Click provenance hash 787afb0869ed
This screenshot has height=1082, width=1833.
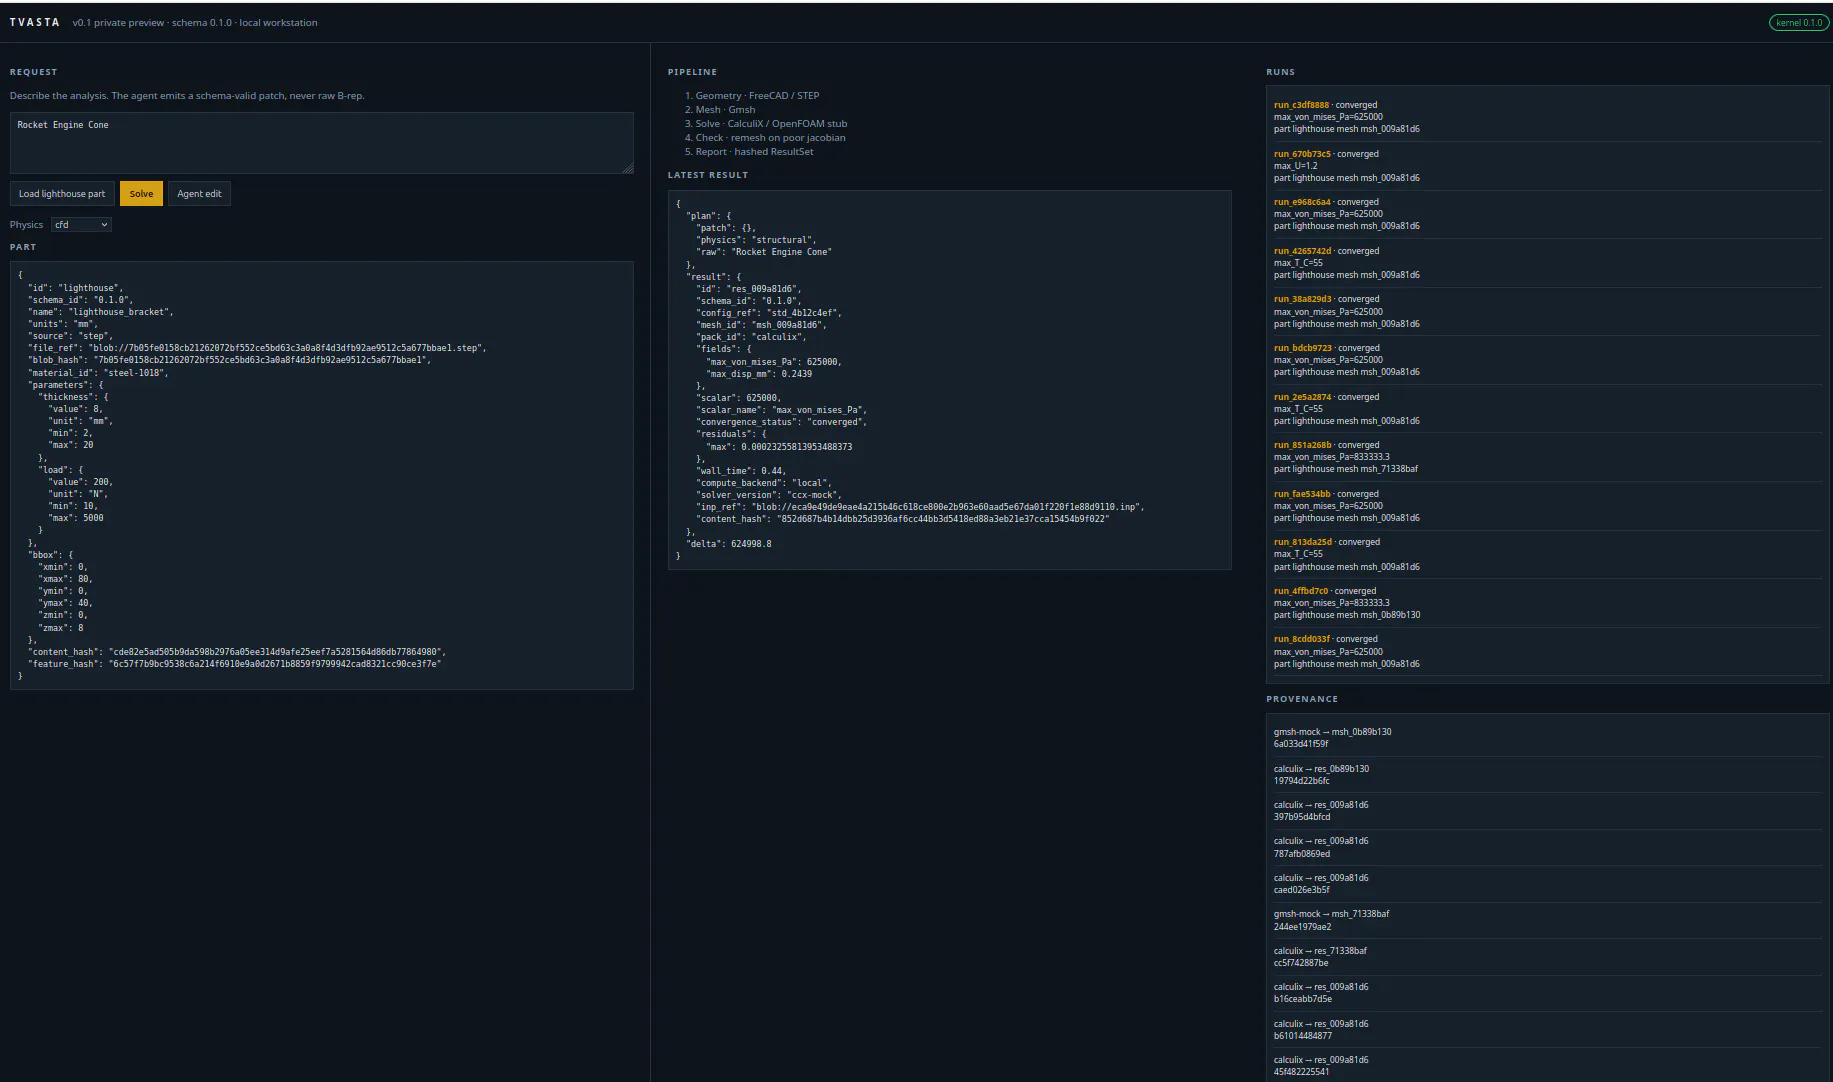coord(1301,854)
